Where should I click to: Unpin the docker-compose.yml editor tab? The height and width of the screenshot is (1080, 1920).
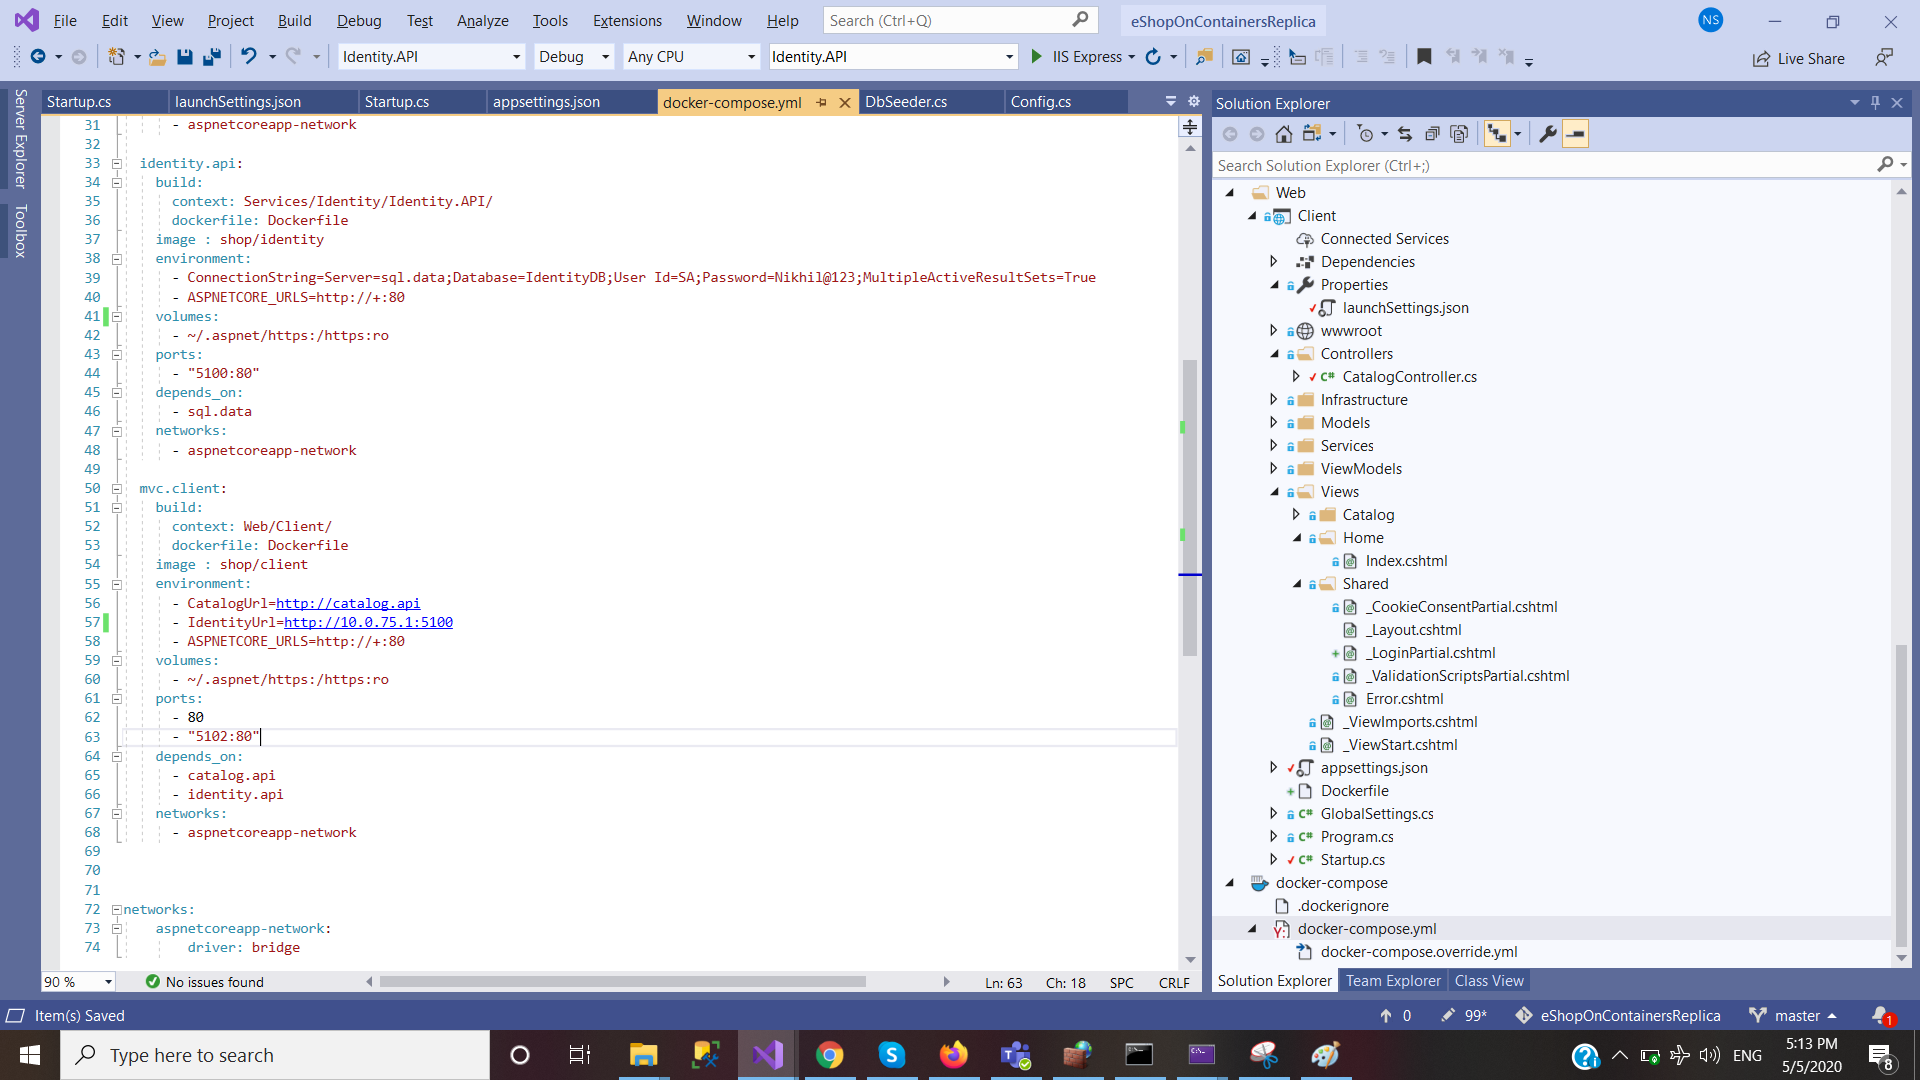(821, 101)
